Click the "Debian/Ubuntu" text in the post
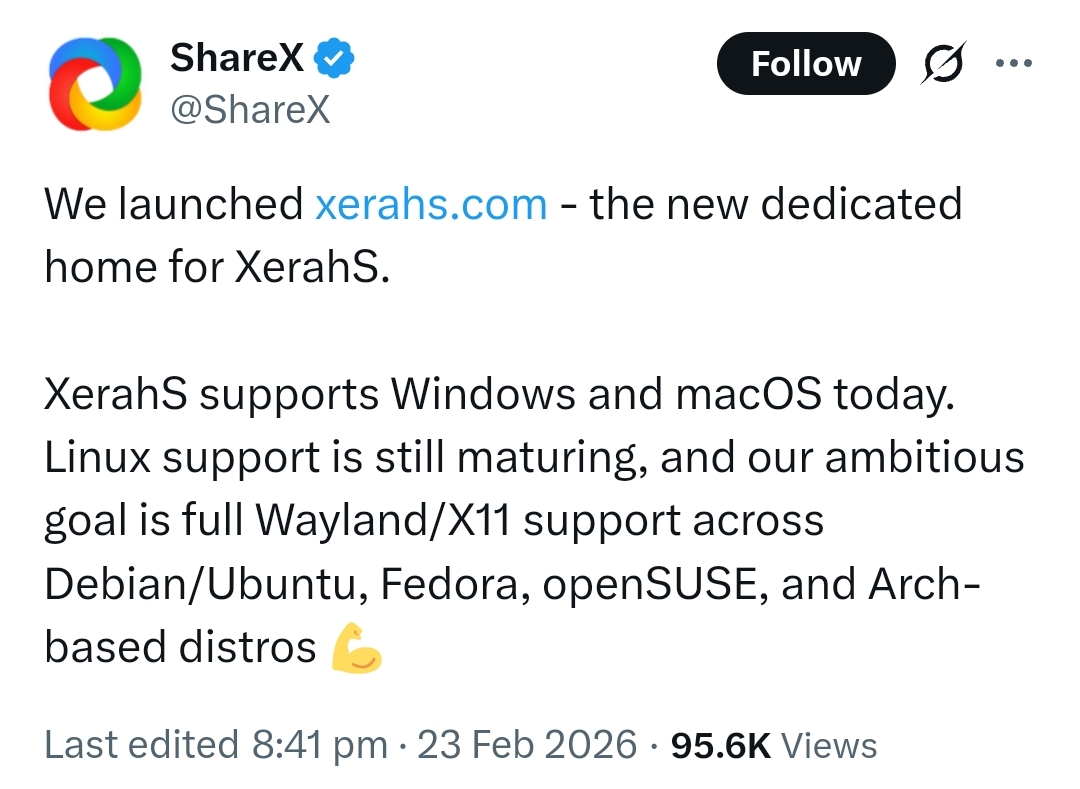Image resolution: width=1080 pixels, height=789 pixels. pos(195,584)
